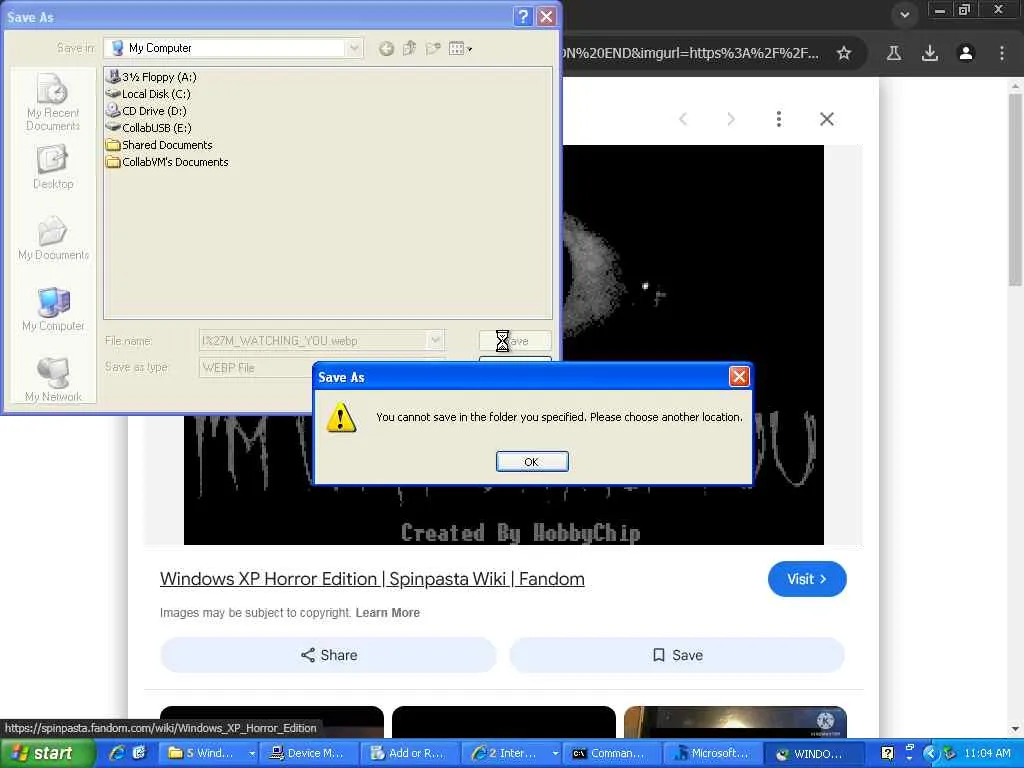Open Chrome Labs flask icon

coord(893,53)
